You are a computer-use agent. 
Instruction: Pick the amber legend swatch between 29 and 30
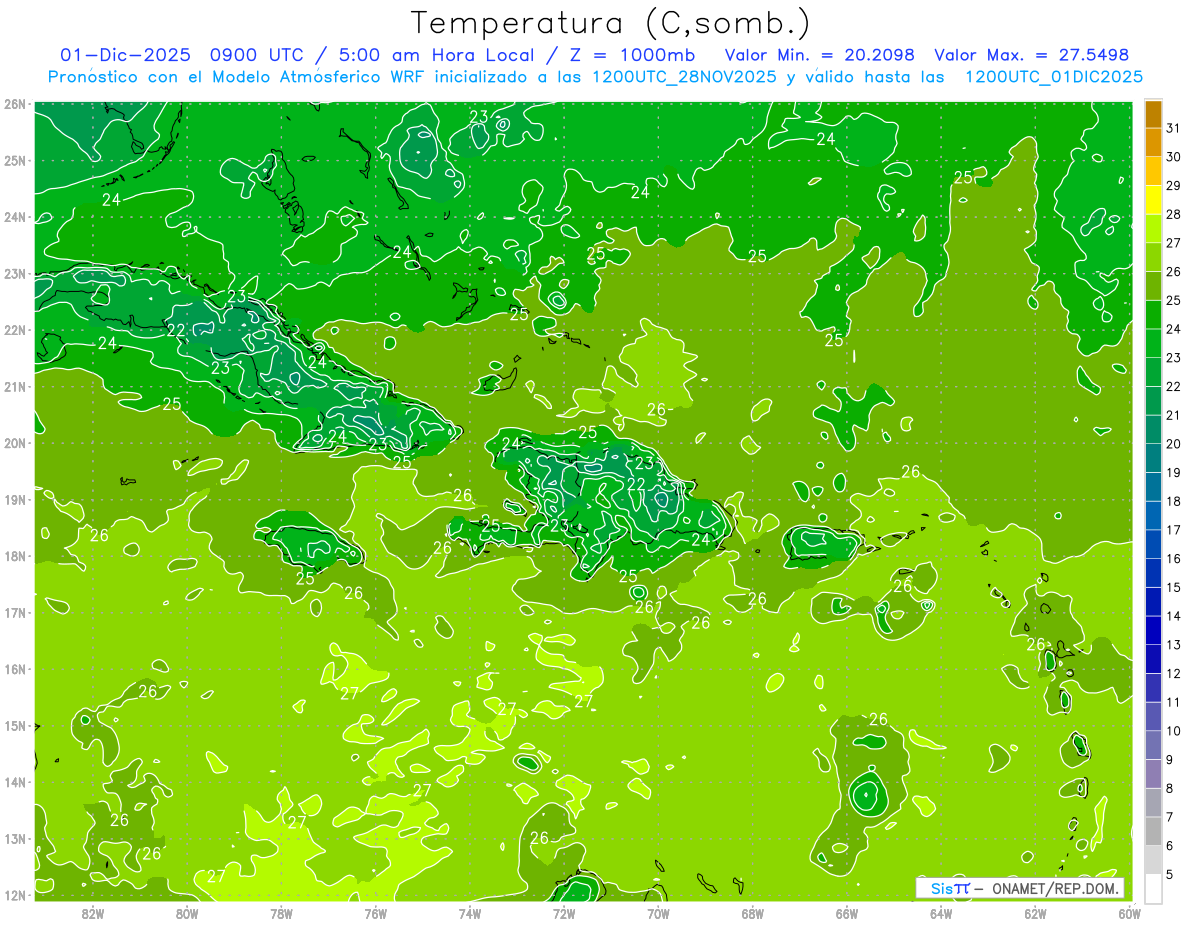click(x=1153, y=172)
